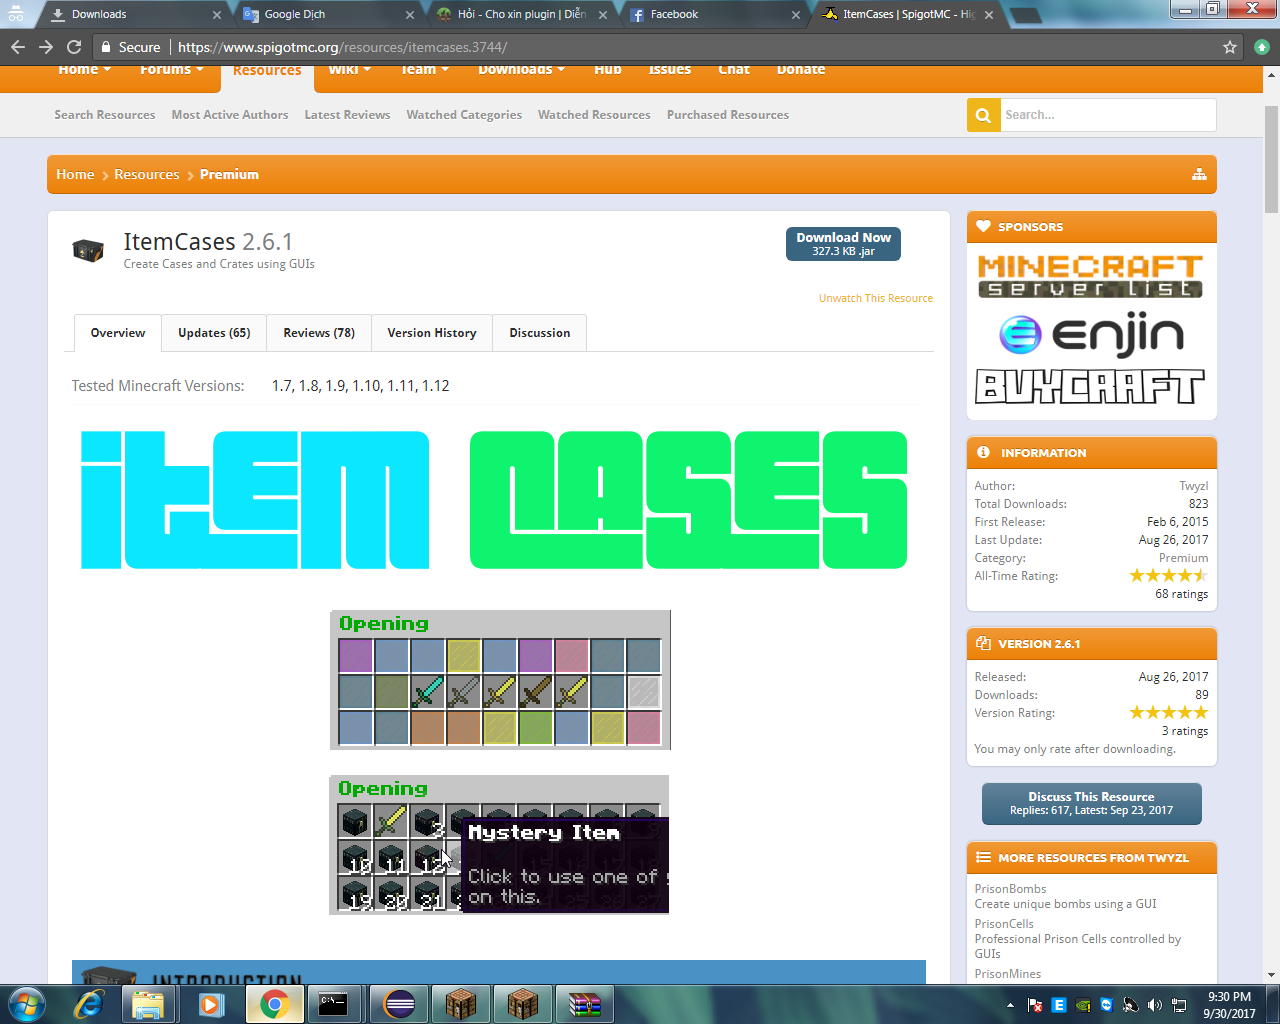Open the Enjin sponsor banner
This screenshot has height=1024, width=1280.
point(1091,335)
